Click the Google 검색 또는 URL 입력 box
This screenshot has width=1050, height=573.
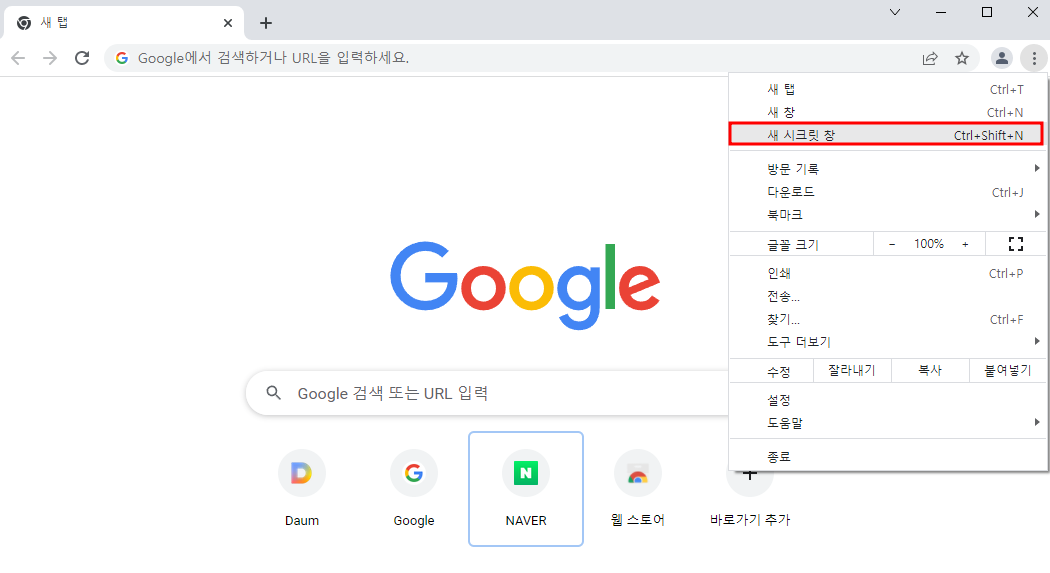point(489,393)
